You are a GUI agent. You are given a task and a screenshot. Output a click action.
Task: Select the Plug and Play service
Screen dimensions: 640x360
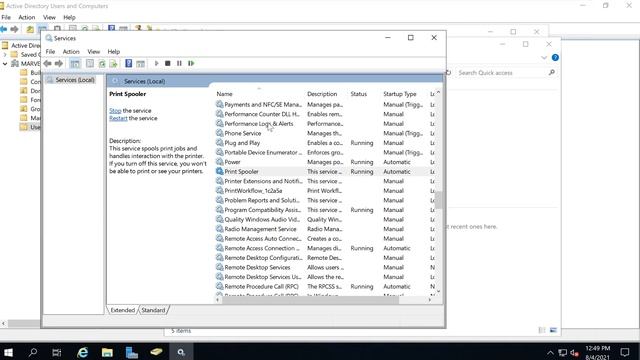[x=325, y=143]
